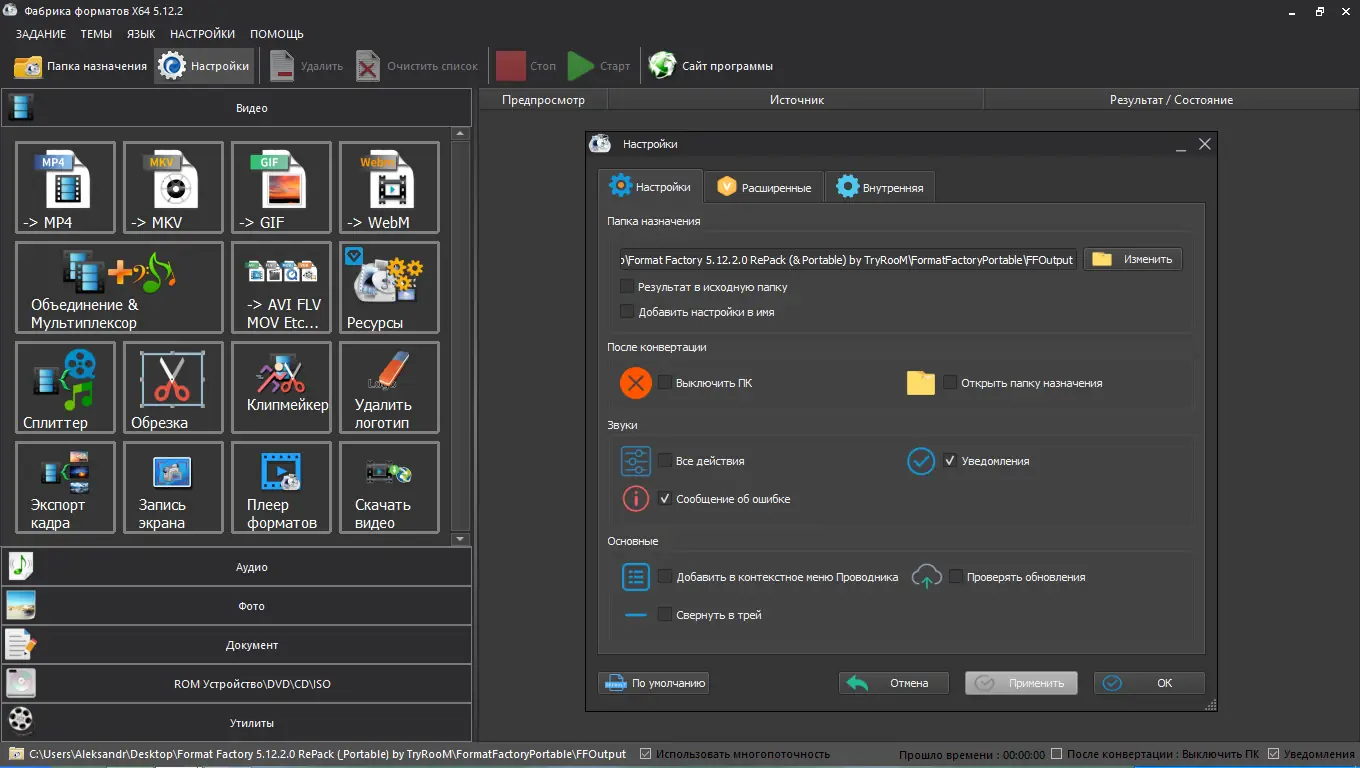Click the Источник column header

coord(796,100)
